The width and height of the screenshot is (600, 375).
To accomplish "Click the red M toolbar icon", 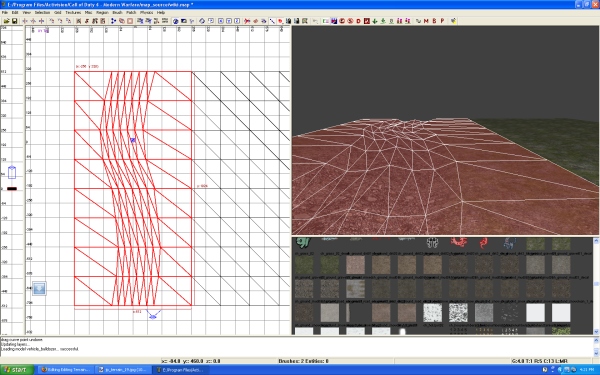I will pyautogui.click(x=426, y=21).
